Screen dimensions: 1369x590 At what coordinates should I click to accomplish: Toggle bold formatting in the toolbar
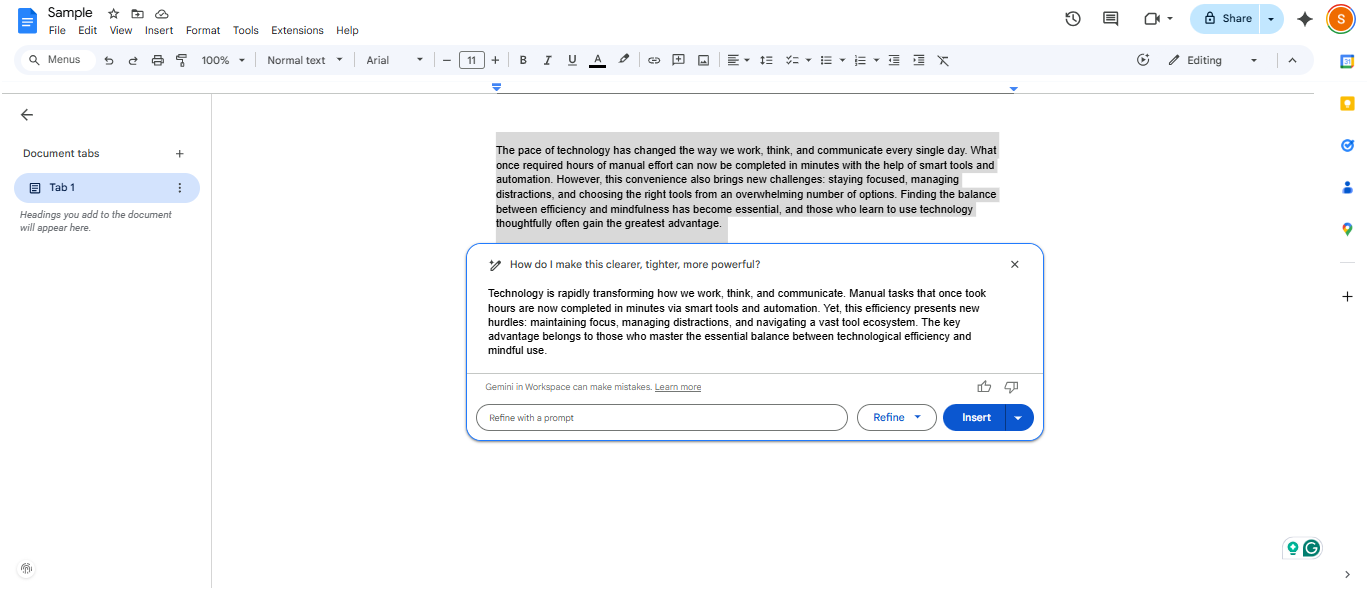[x=523, y=60]
